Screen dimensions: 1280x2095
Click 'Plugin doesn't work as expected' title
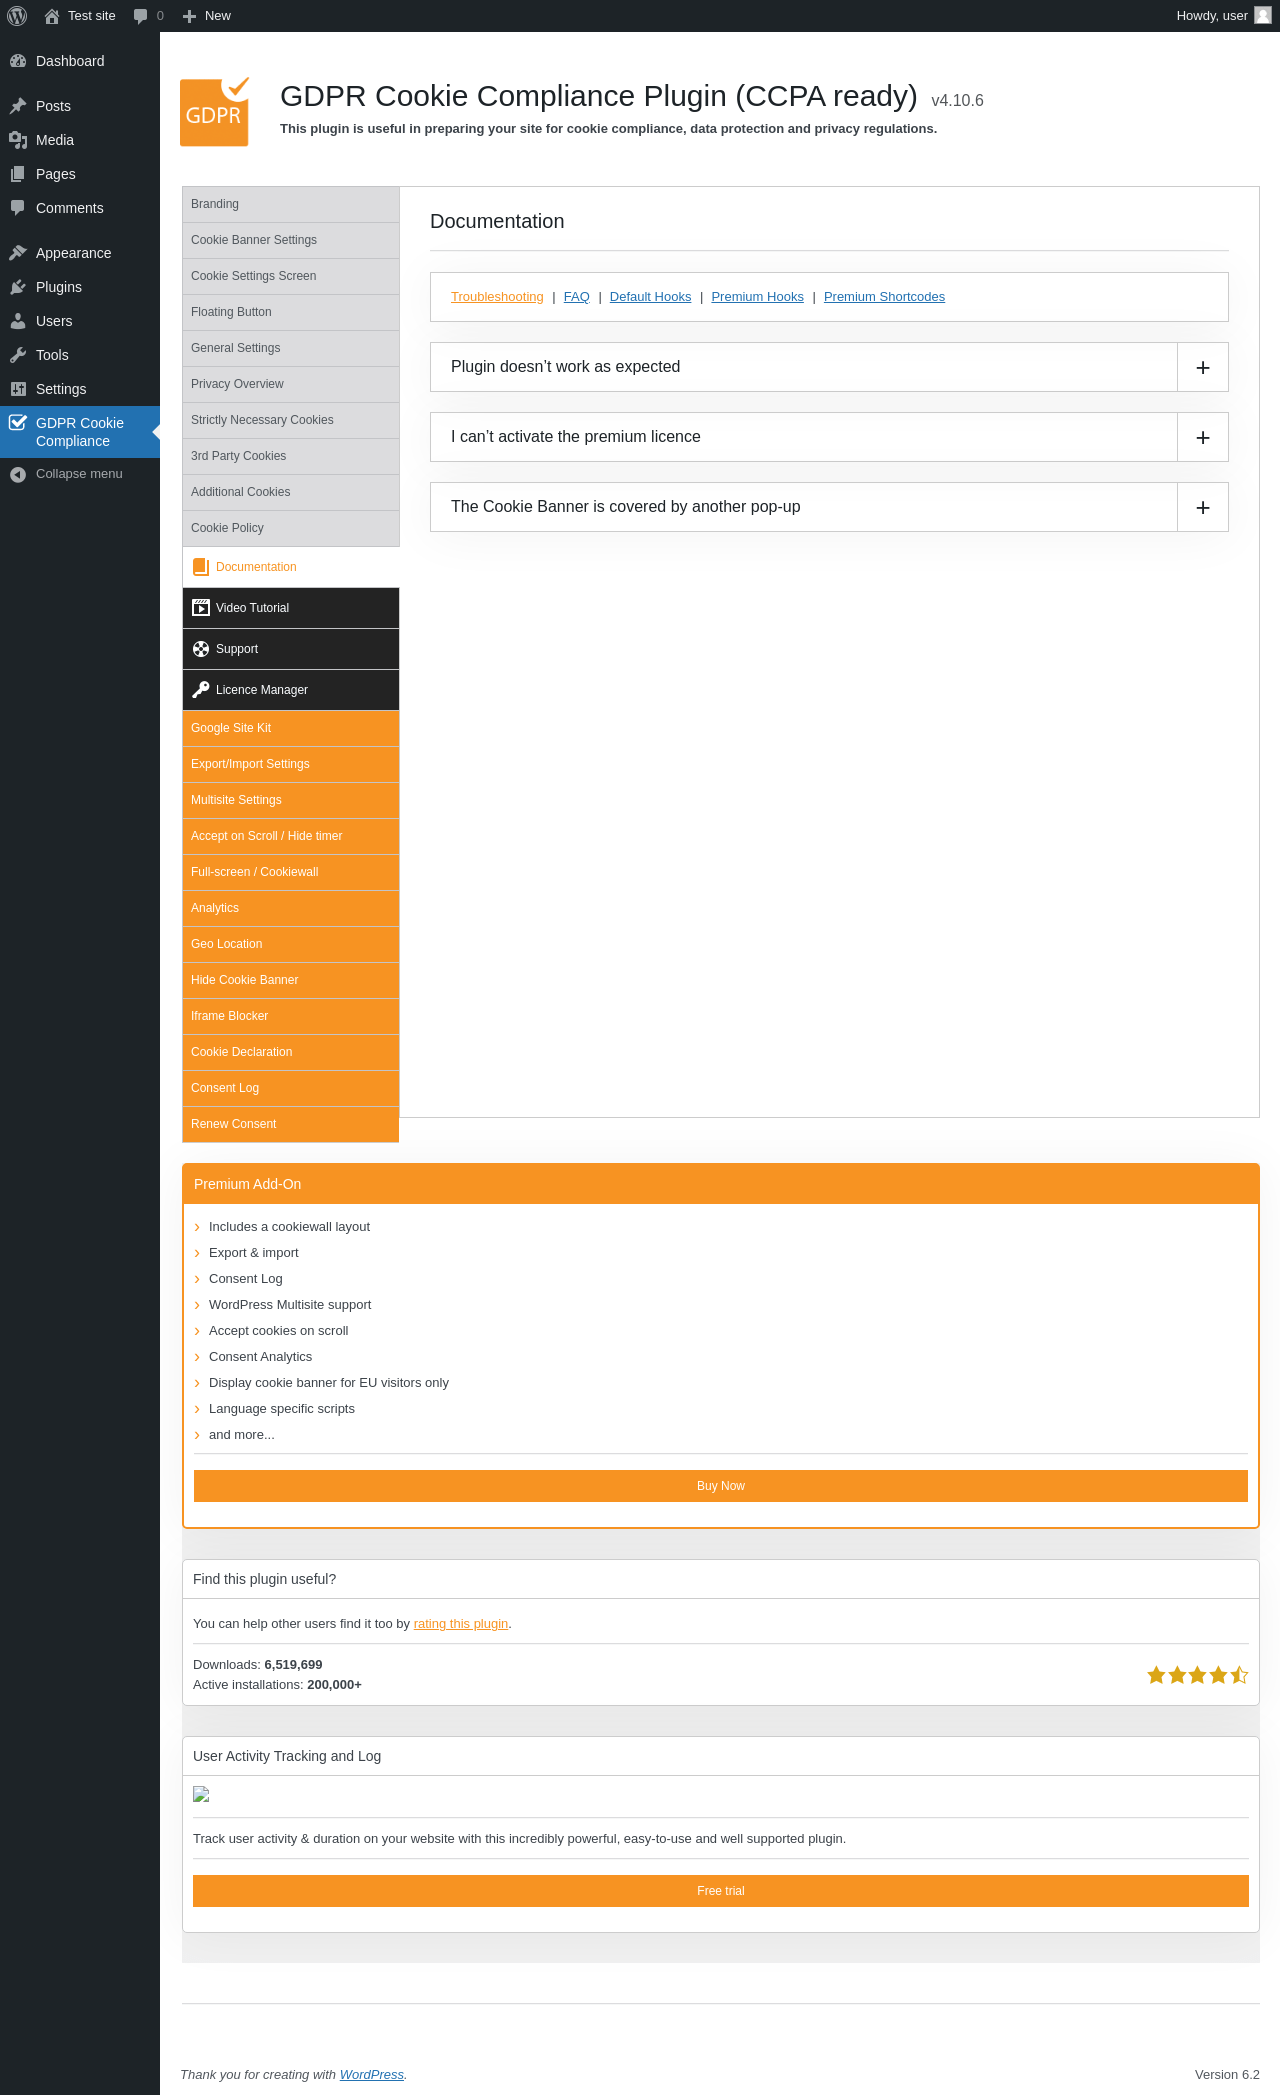(566, 367)
